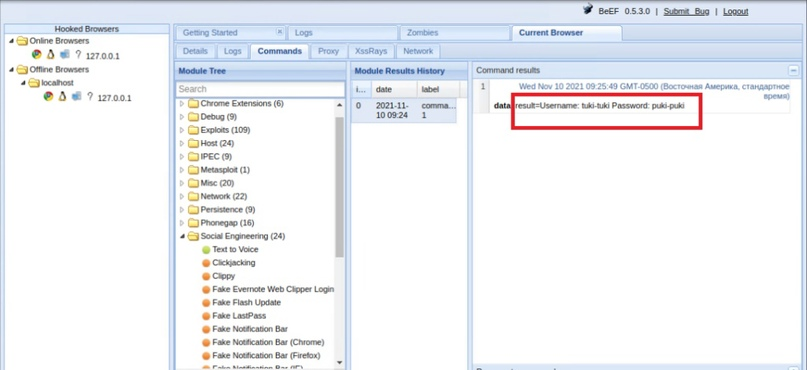Expand the Chrome Extensions (6) folder
Screen dimensions: 807x370
click(182, 103)
